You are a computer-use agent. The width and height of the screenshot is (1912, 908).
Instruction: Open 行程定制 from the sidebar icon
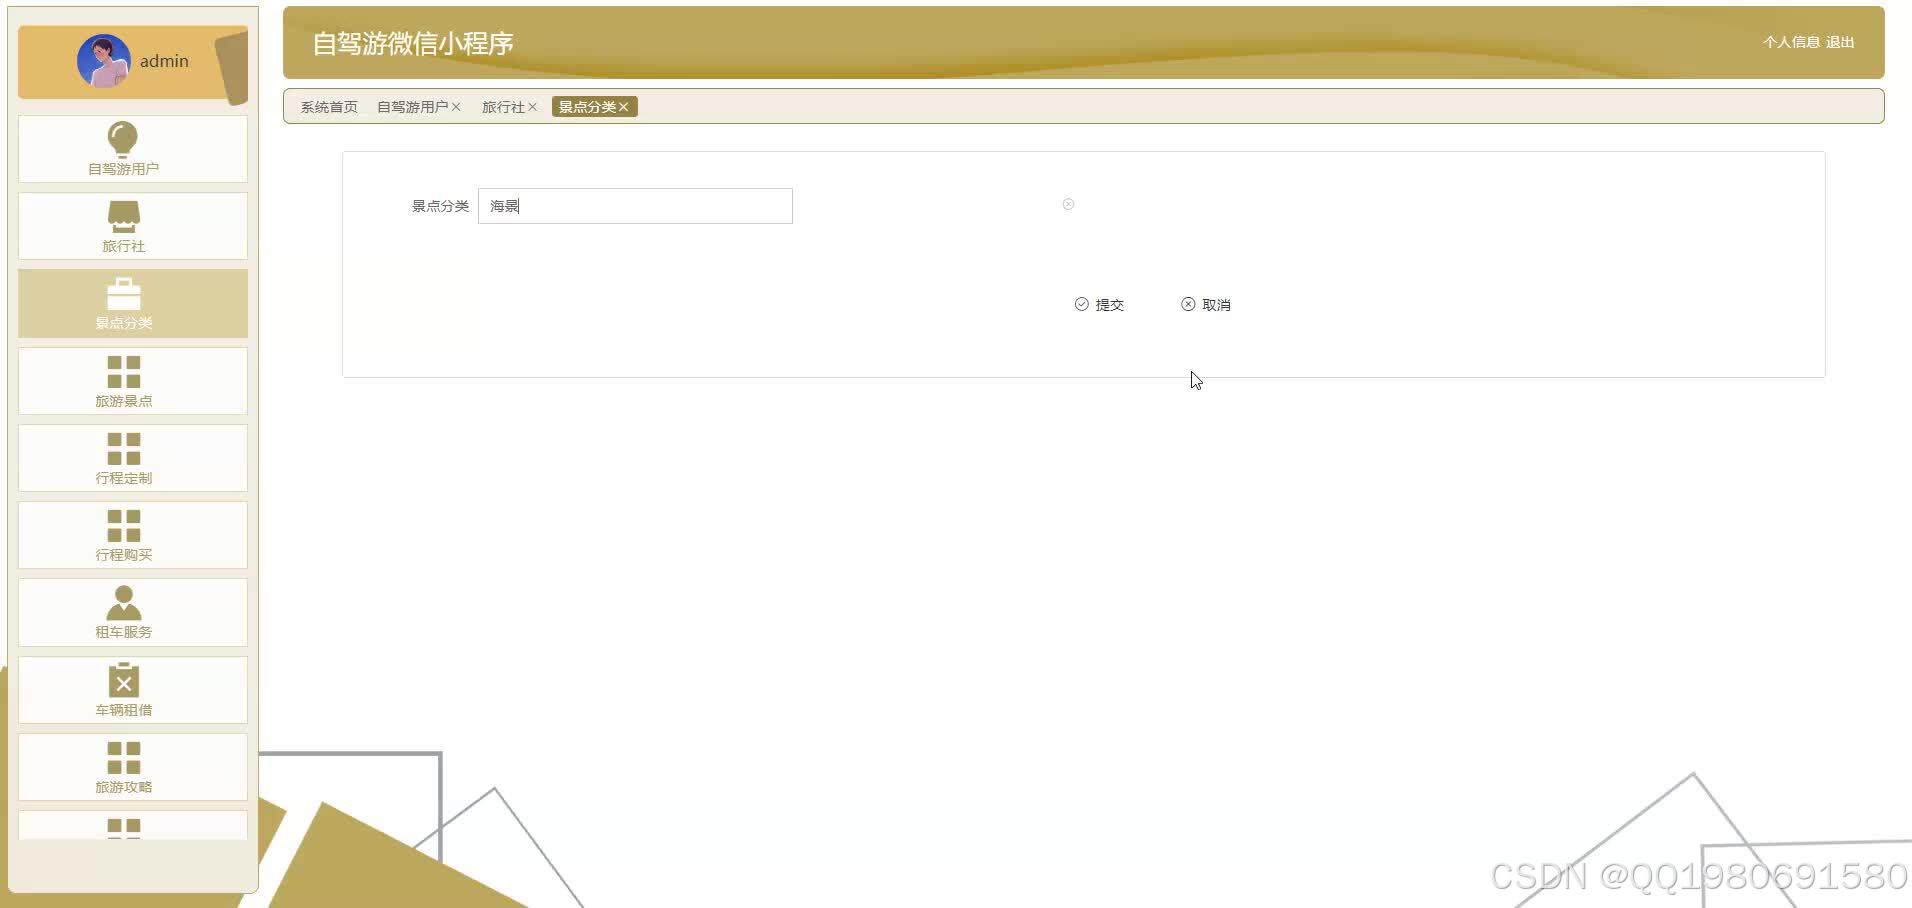[x=122, y=446]
